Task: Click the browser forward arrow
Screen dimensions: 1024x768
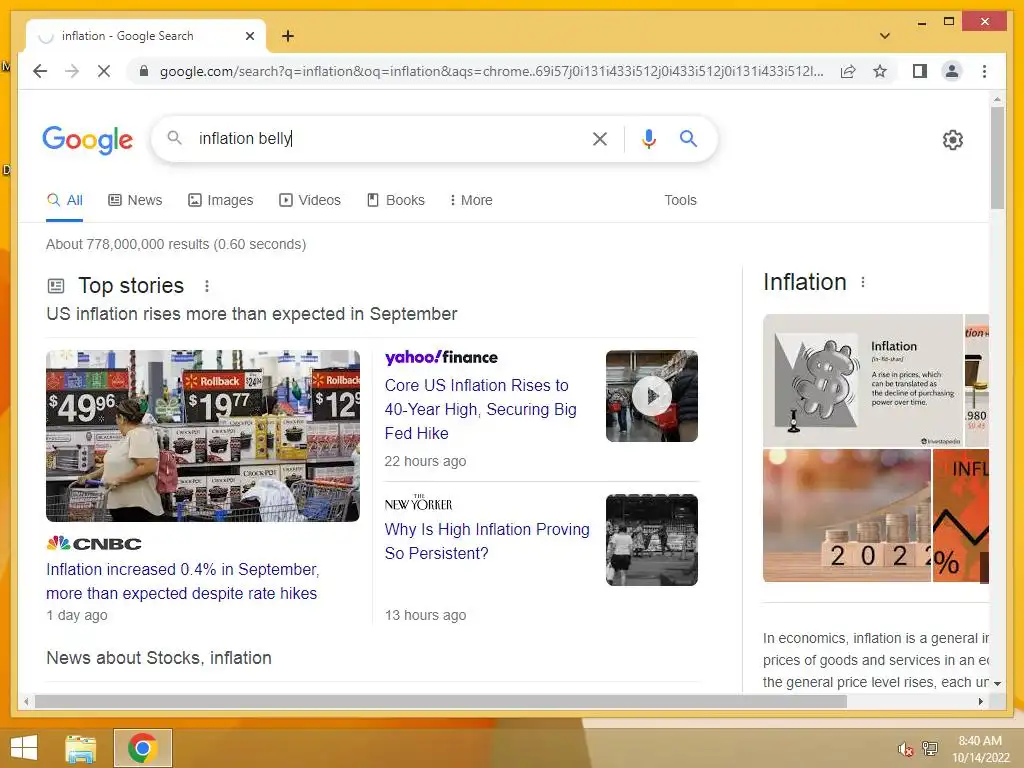Action: (x=72, y=71)
